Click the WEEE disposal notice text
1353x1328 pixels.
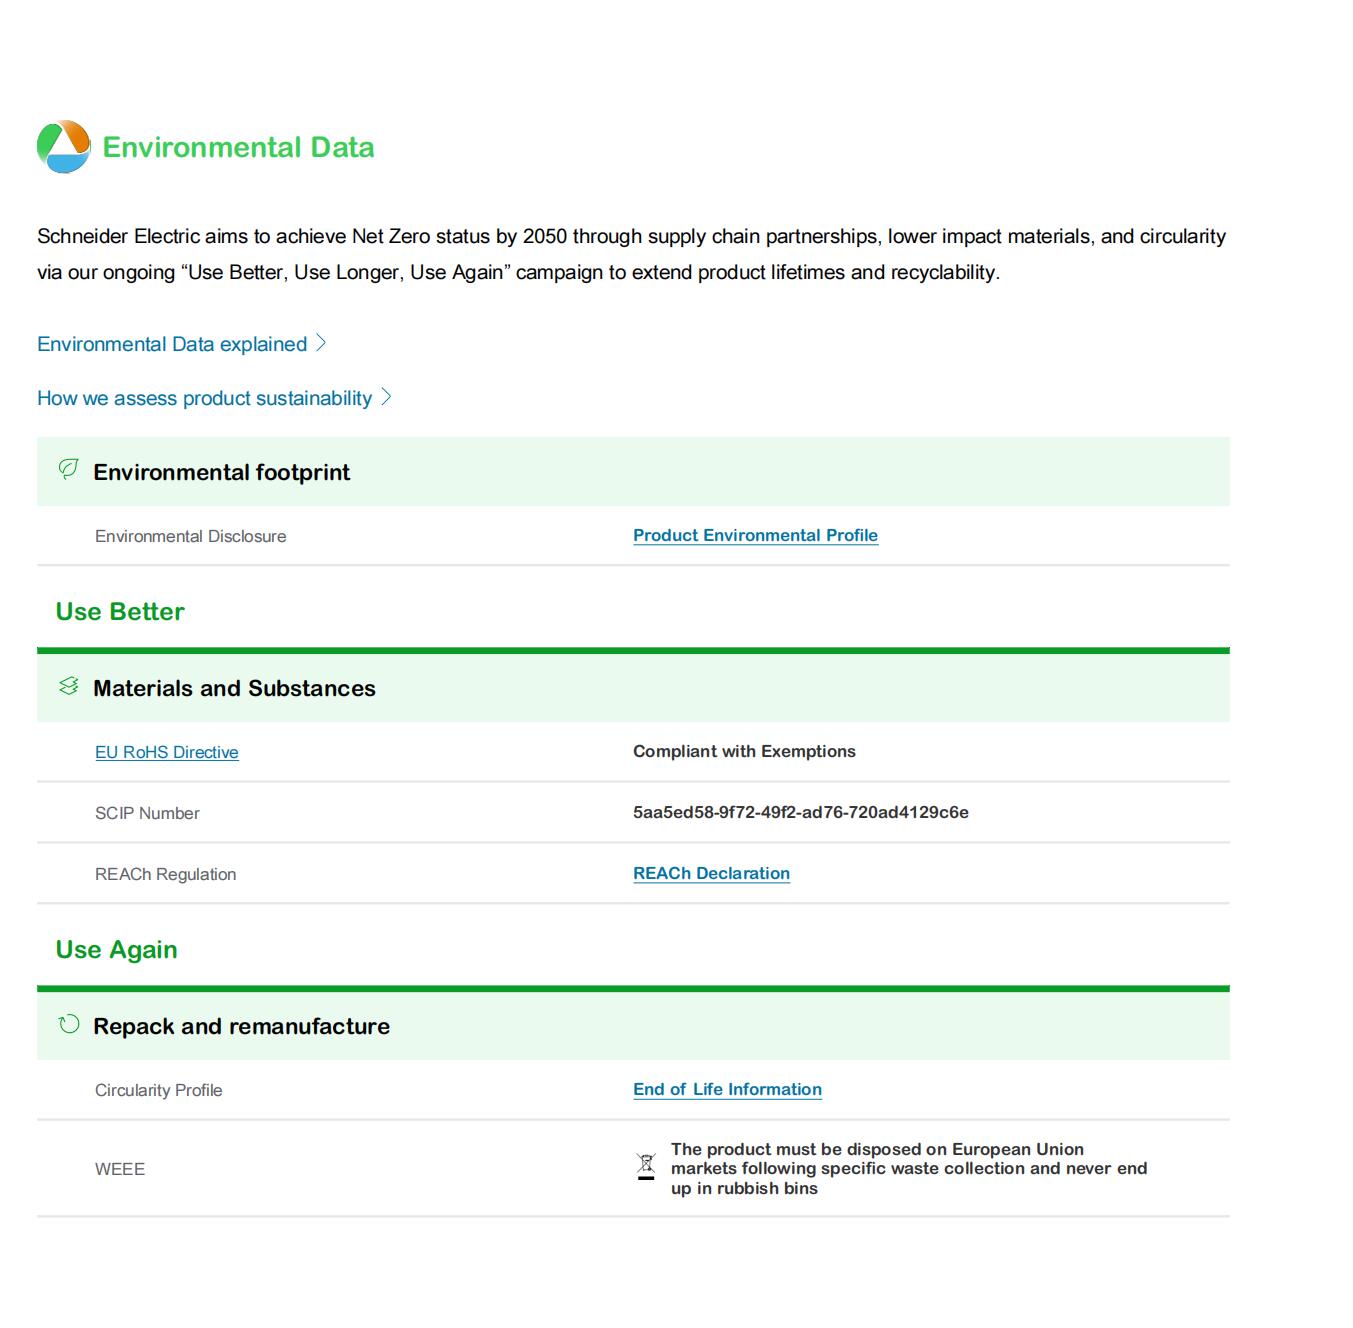click(x=908, y=1168)
